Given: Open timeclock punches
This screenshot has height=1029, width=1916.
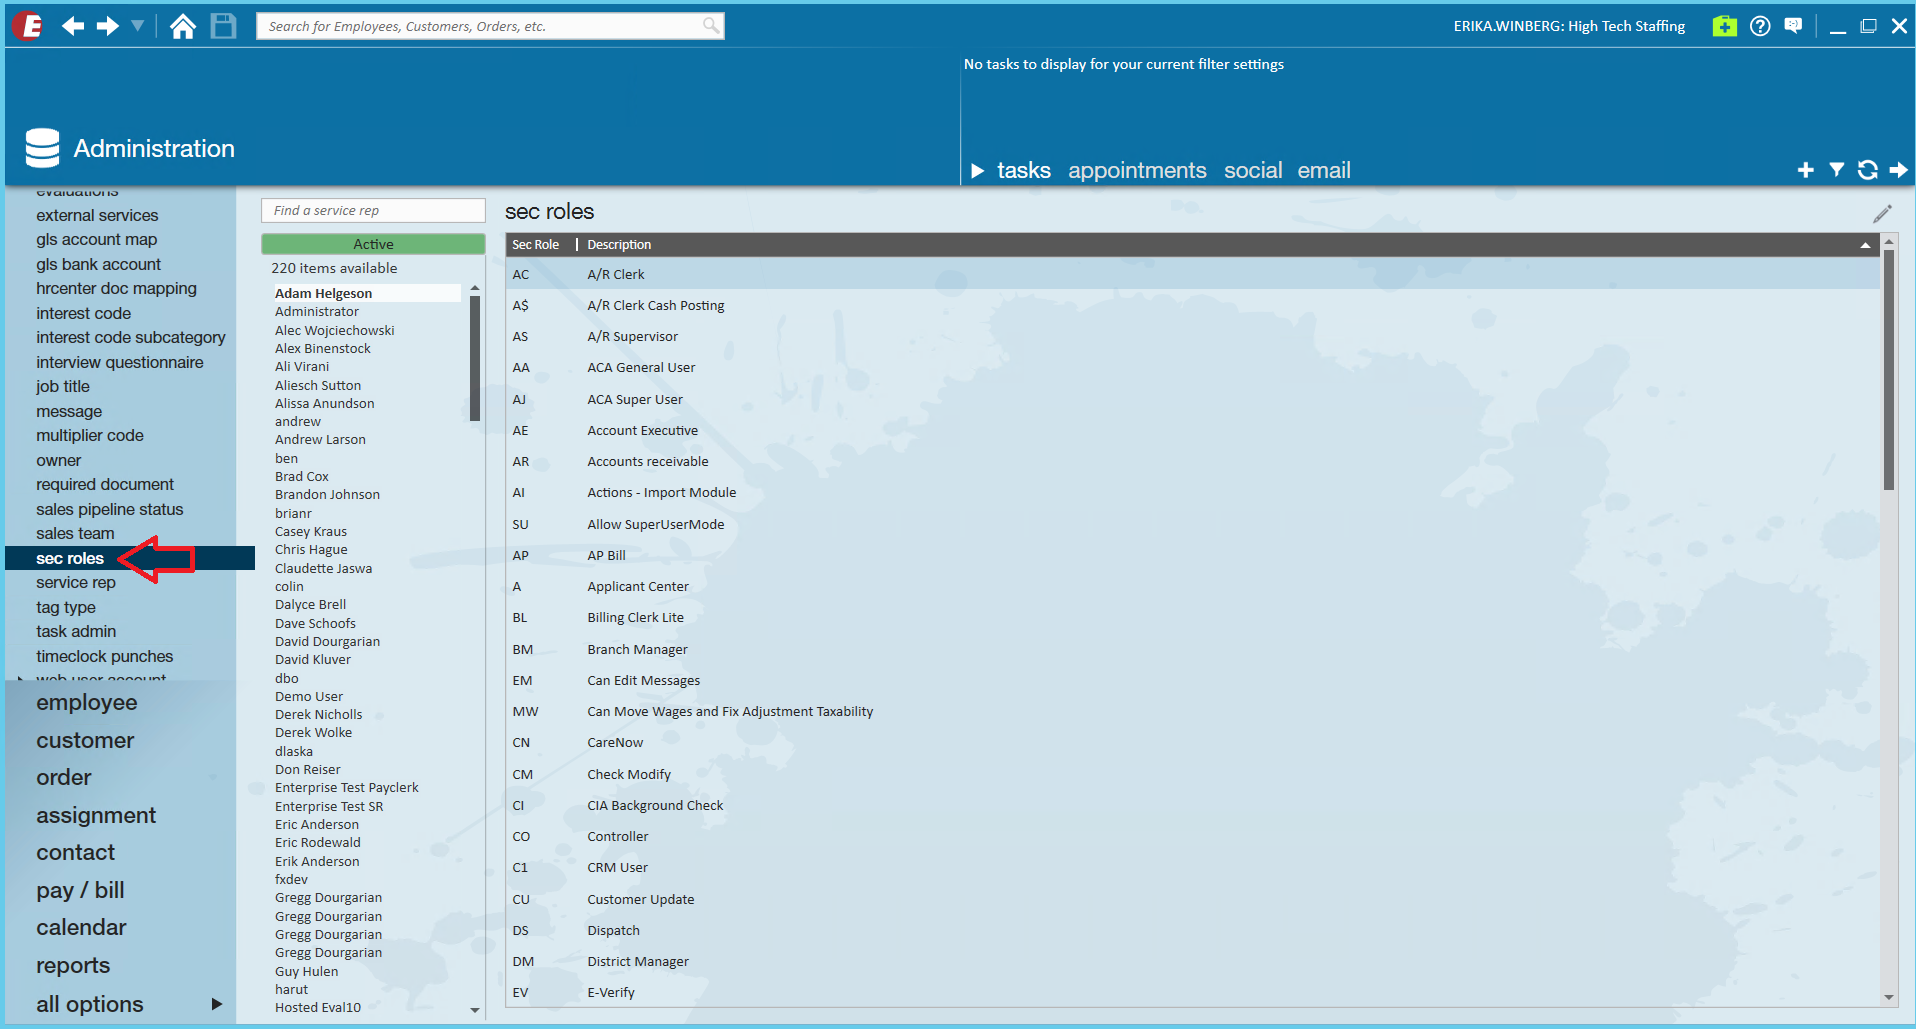Looking at the screenshot, I should point(105,656).
